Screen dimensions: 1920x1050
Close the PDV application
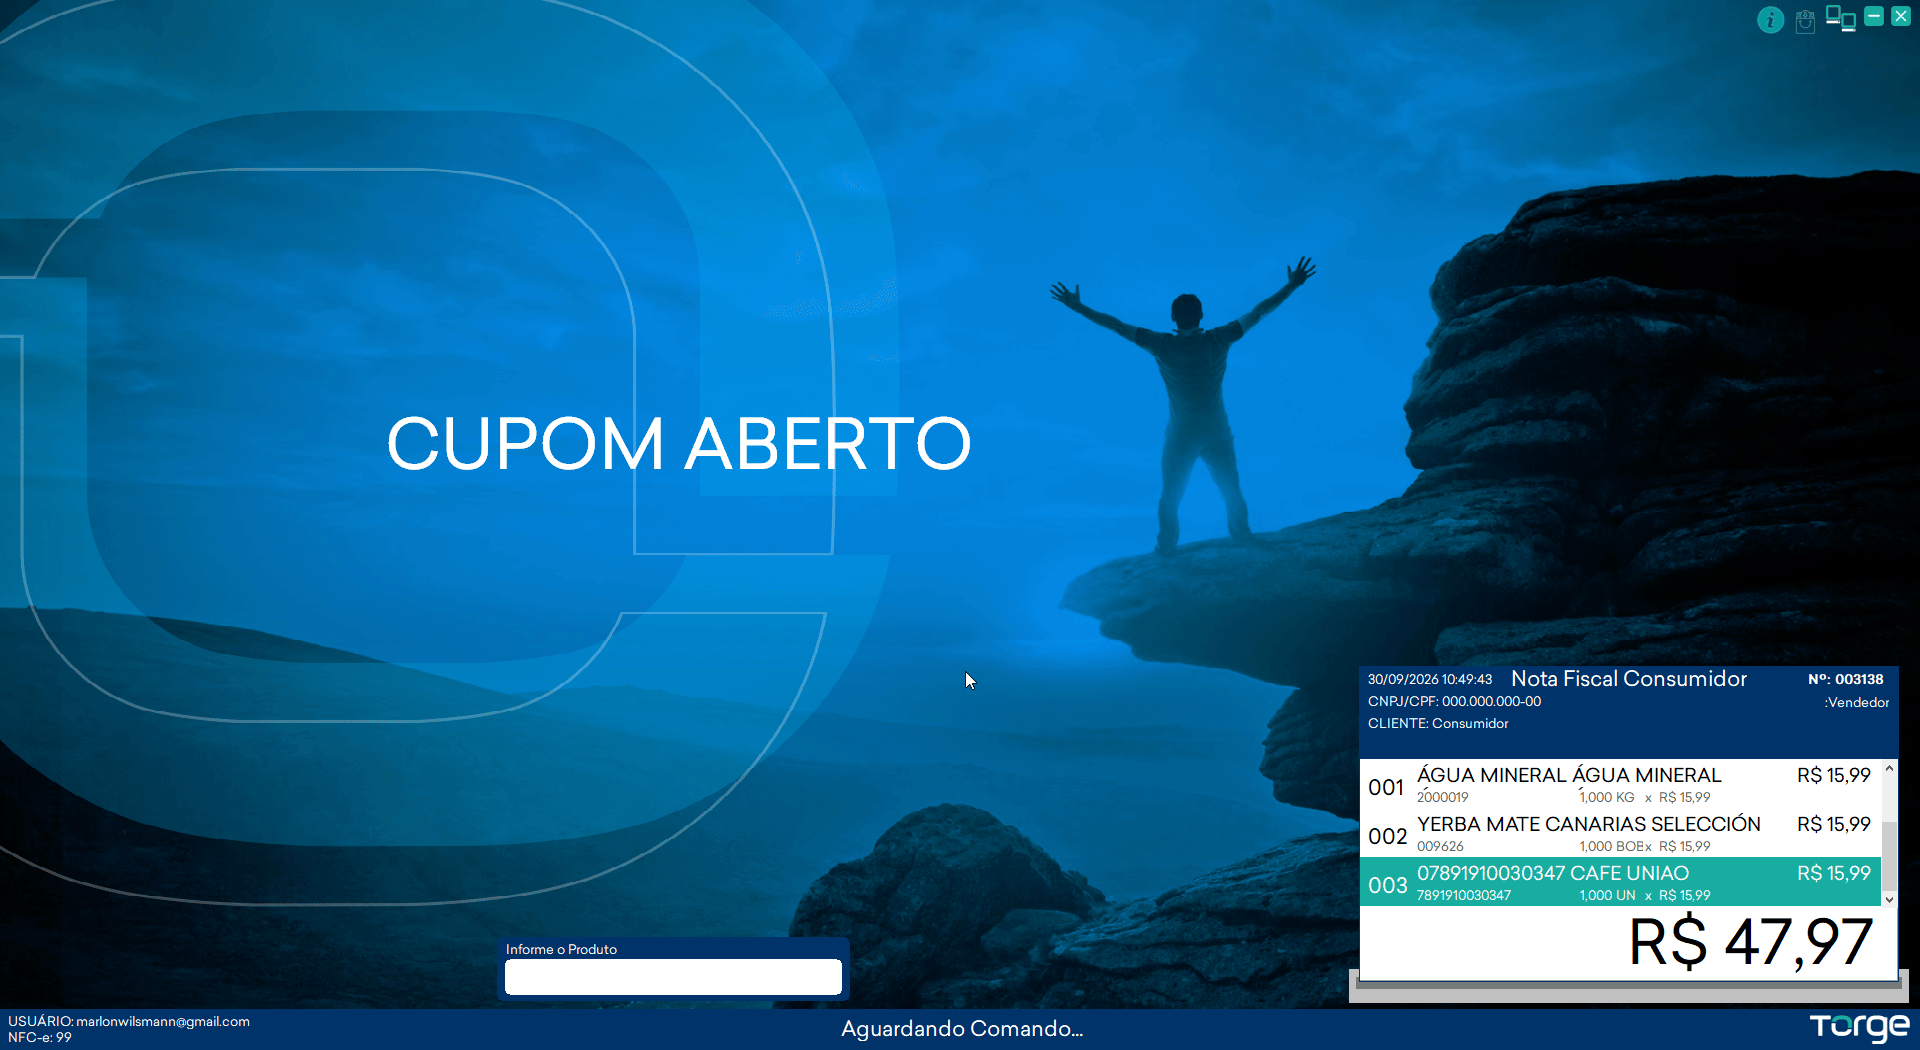(1901, 16)
